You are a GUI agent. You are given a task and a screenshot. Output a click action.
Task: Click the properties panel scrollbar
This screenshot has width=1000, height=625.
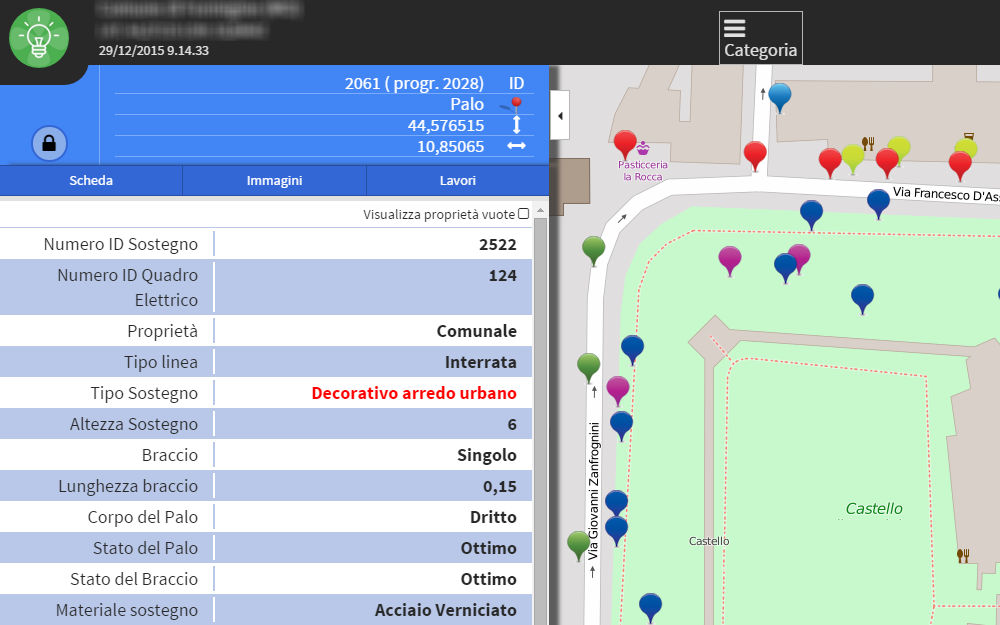click(x=541, y=400)
